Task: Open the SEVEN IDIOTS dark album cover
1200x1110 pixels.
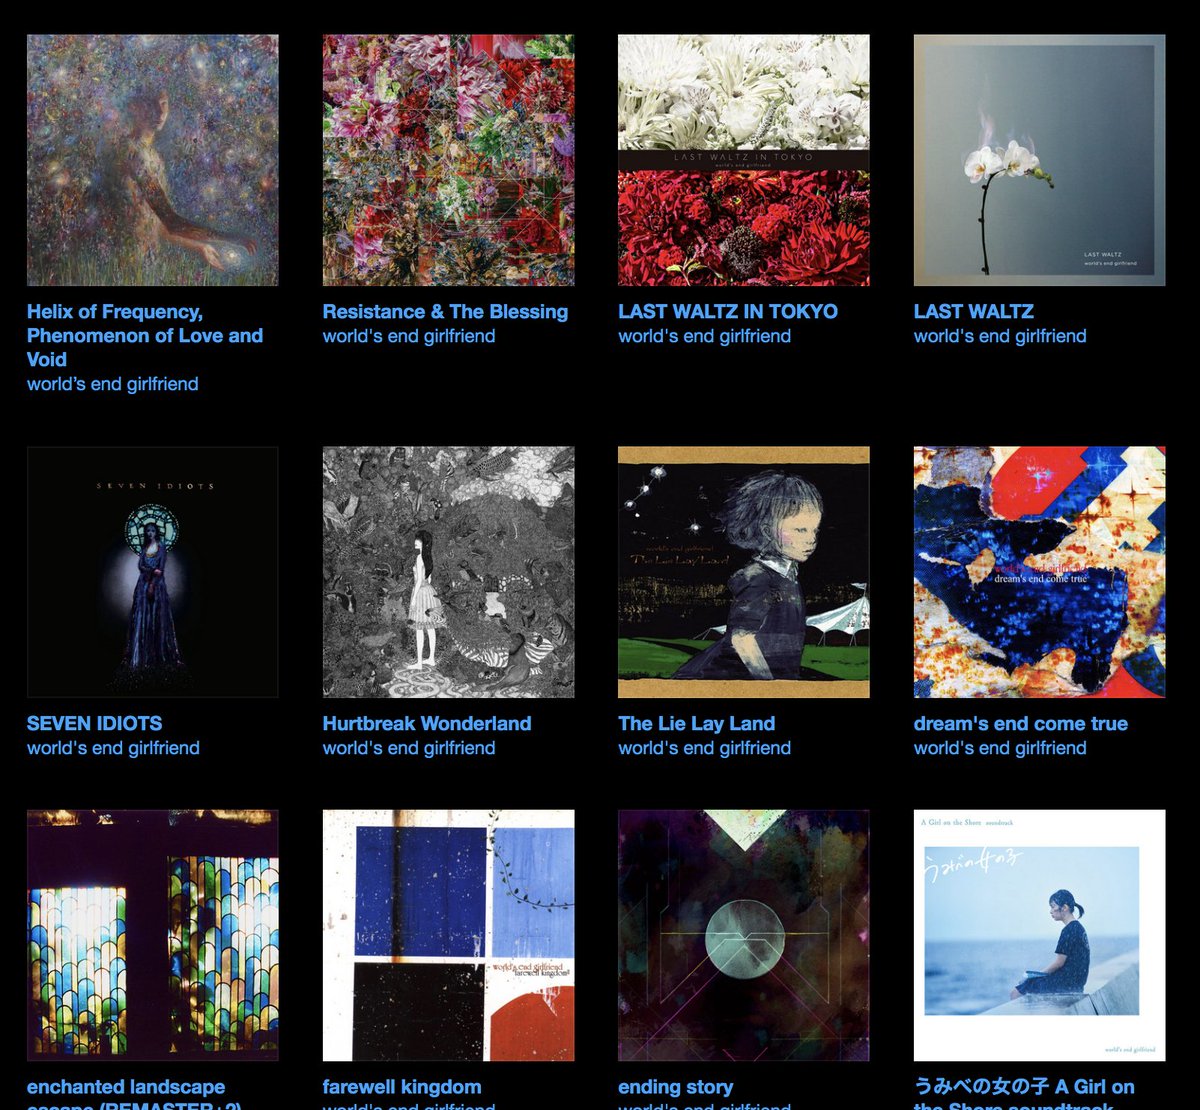Action: click(152, 572)
